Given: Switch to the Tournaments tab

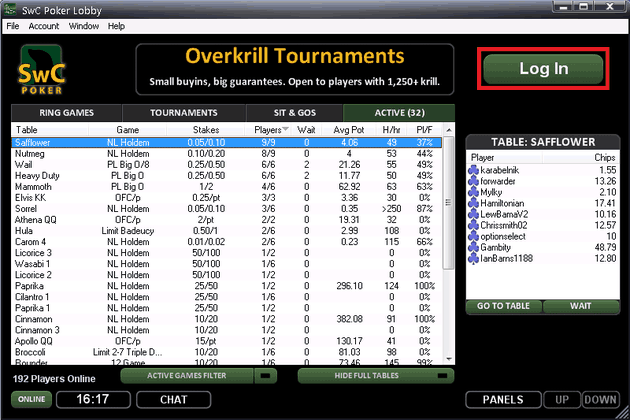Looking at the screenshot, I should coord(184,113).
